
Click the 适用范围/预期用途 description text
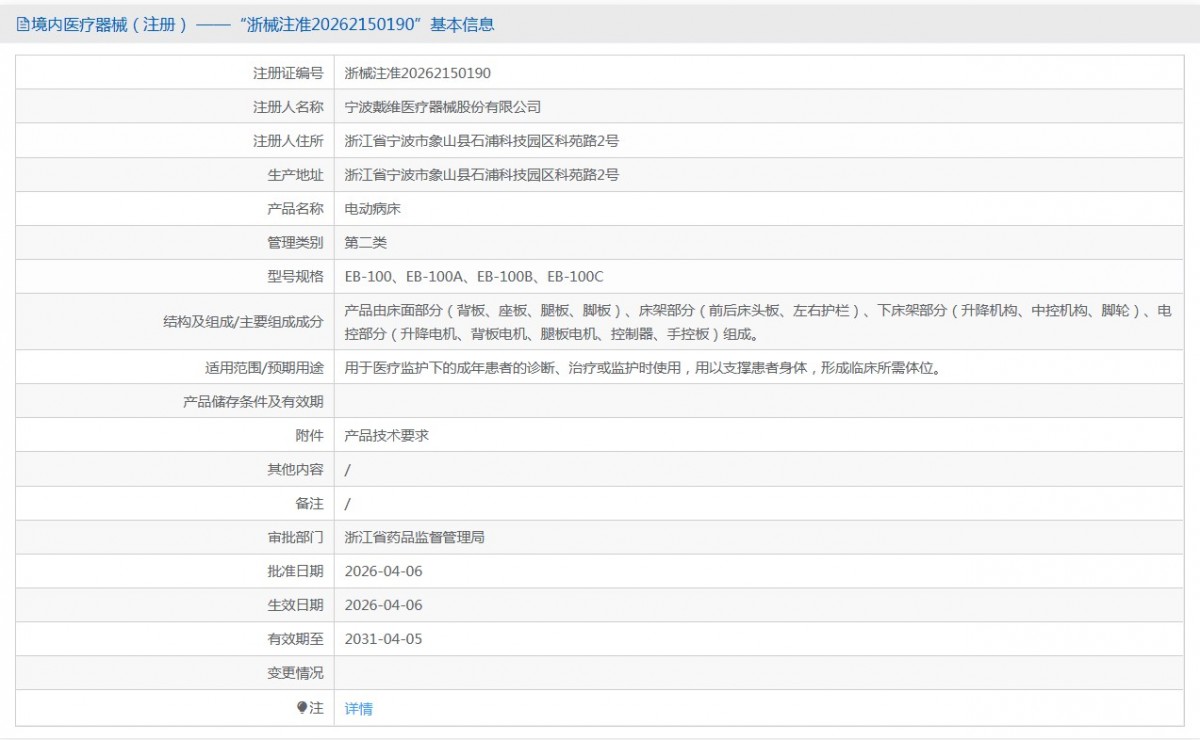coord(641,367)
